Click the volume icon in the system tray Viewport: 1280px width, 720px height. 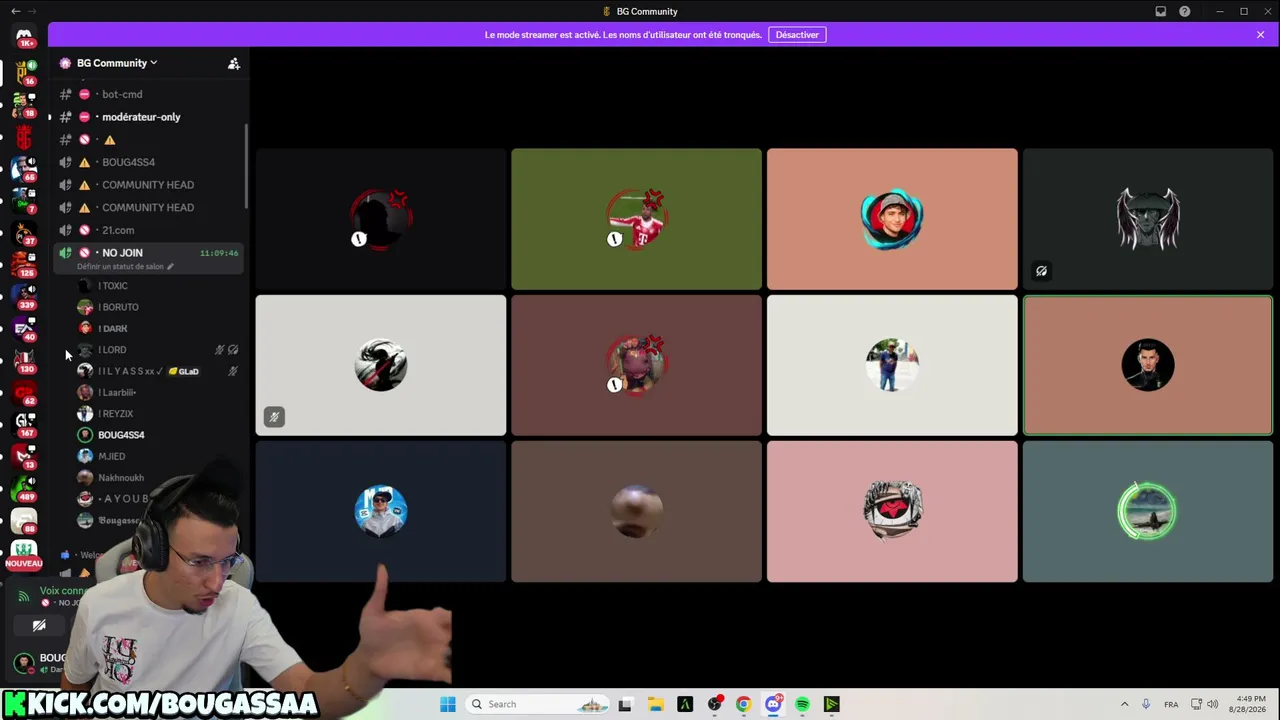point(1212,704)
